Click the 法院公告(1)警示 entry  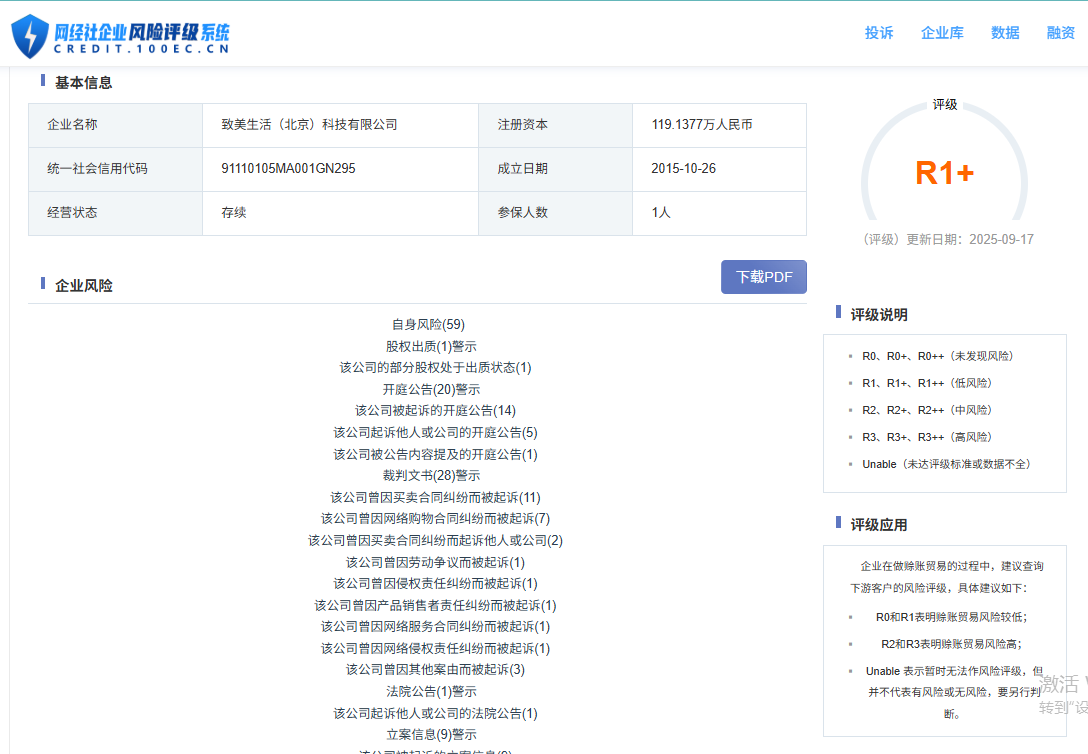point(431,692)
